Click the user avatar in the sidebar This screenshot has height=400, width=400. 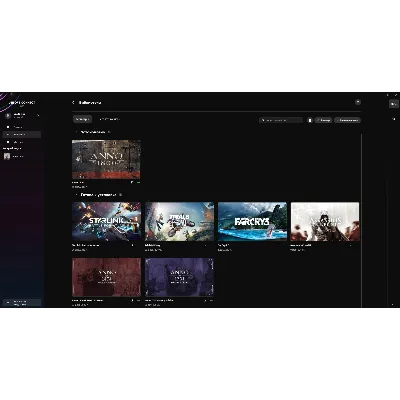tap(8, 116)
